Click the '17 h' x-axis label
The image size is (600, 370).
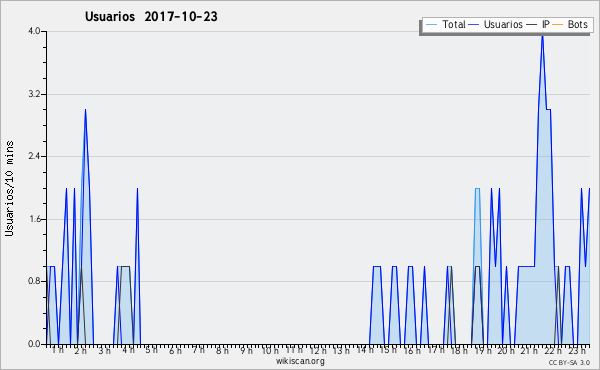point(436,350)
